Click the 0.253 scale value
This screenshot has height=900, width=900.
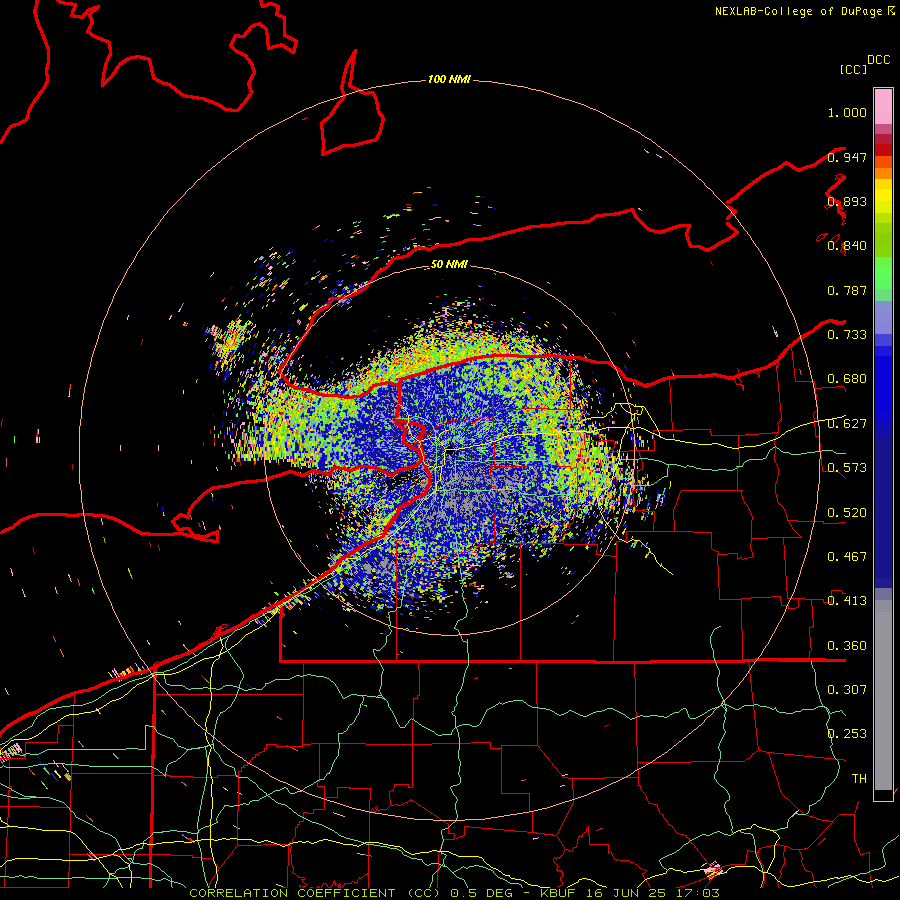tap(847, 734)
